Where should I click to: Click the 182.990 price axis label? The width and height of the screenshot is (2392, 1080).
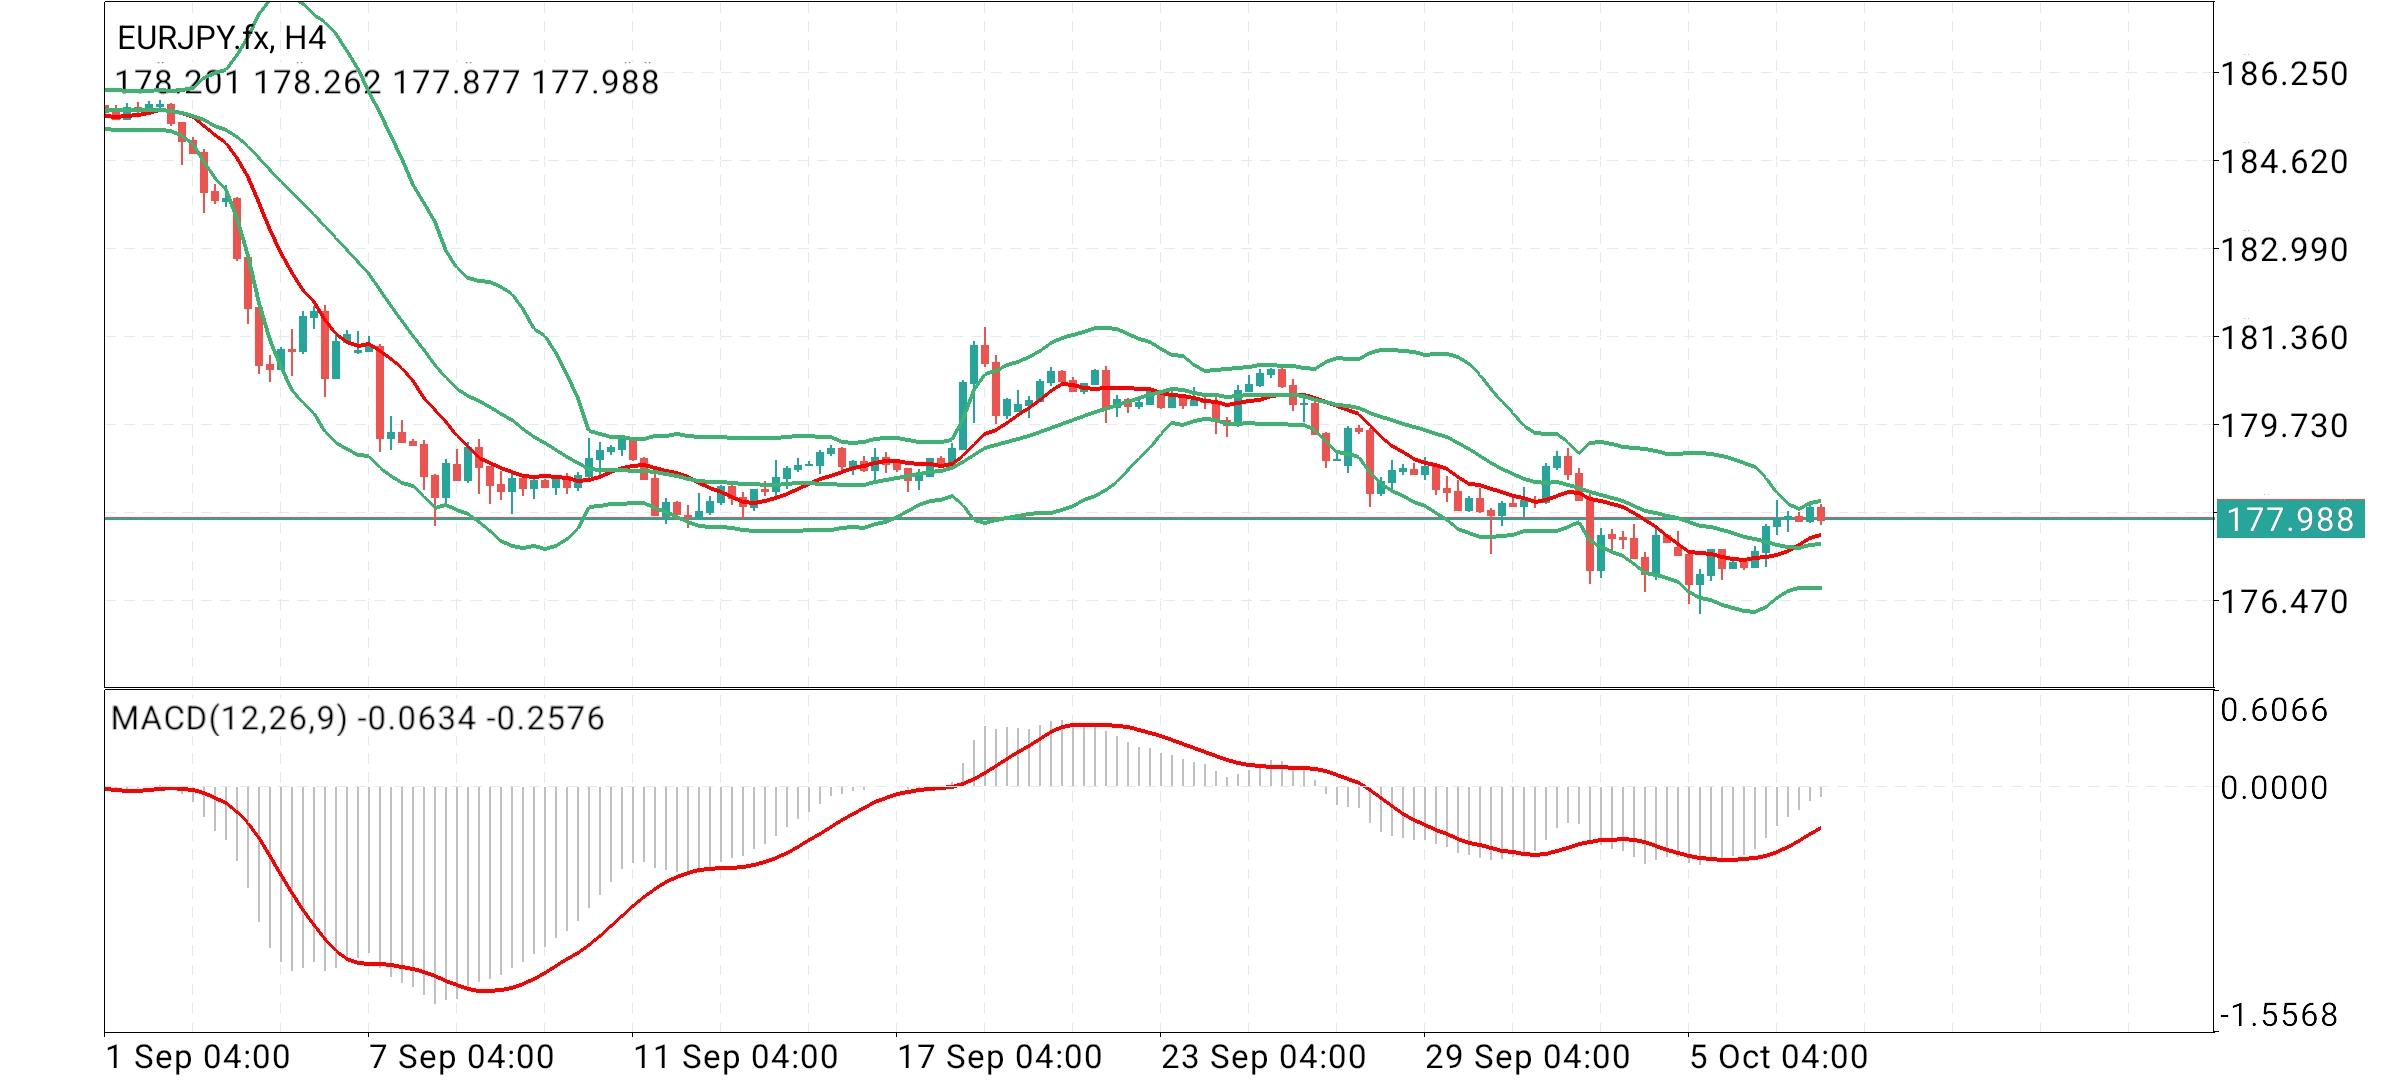(2283, 250)
